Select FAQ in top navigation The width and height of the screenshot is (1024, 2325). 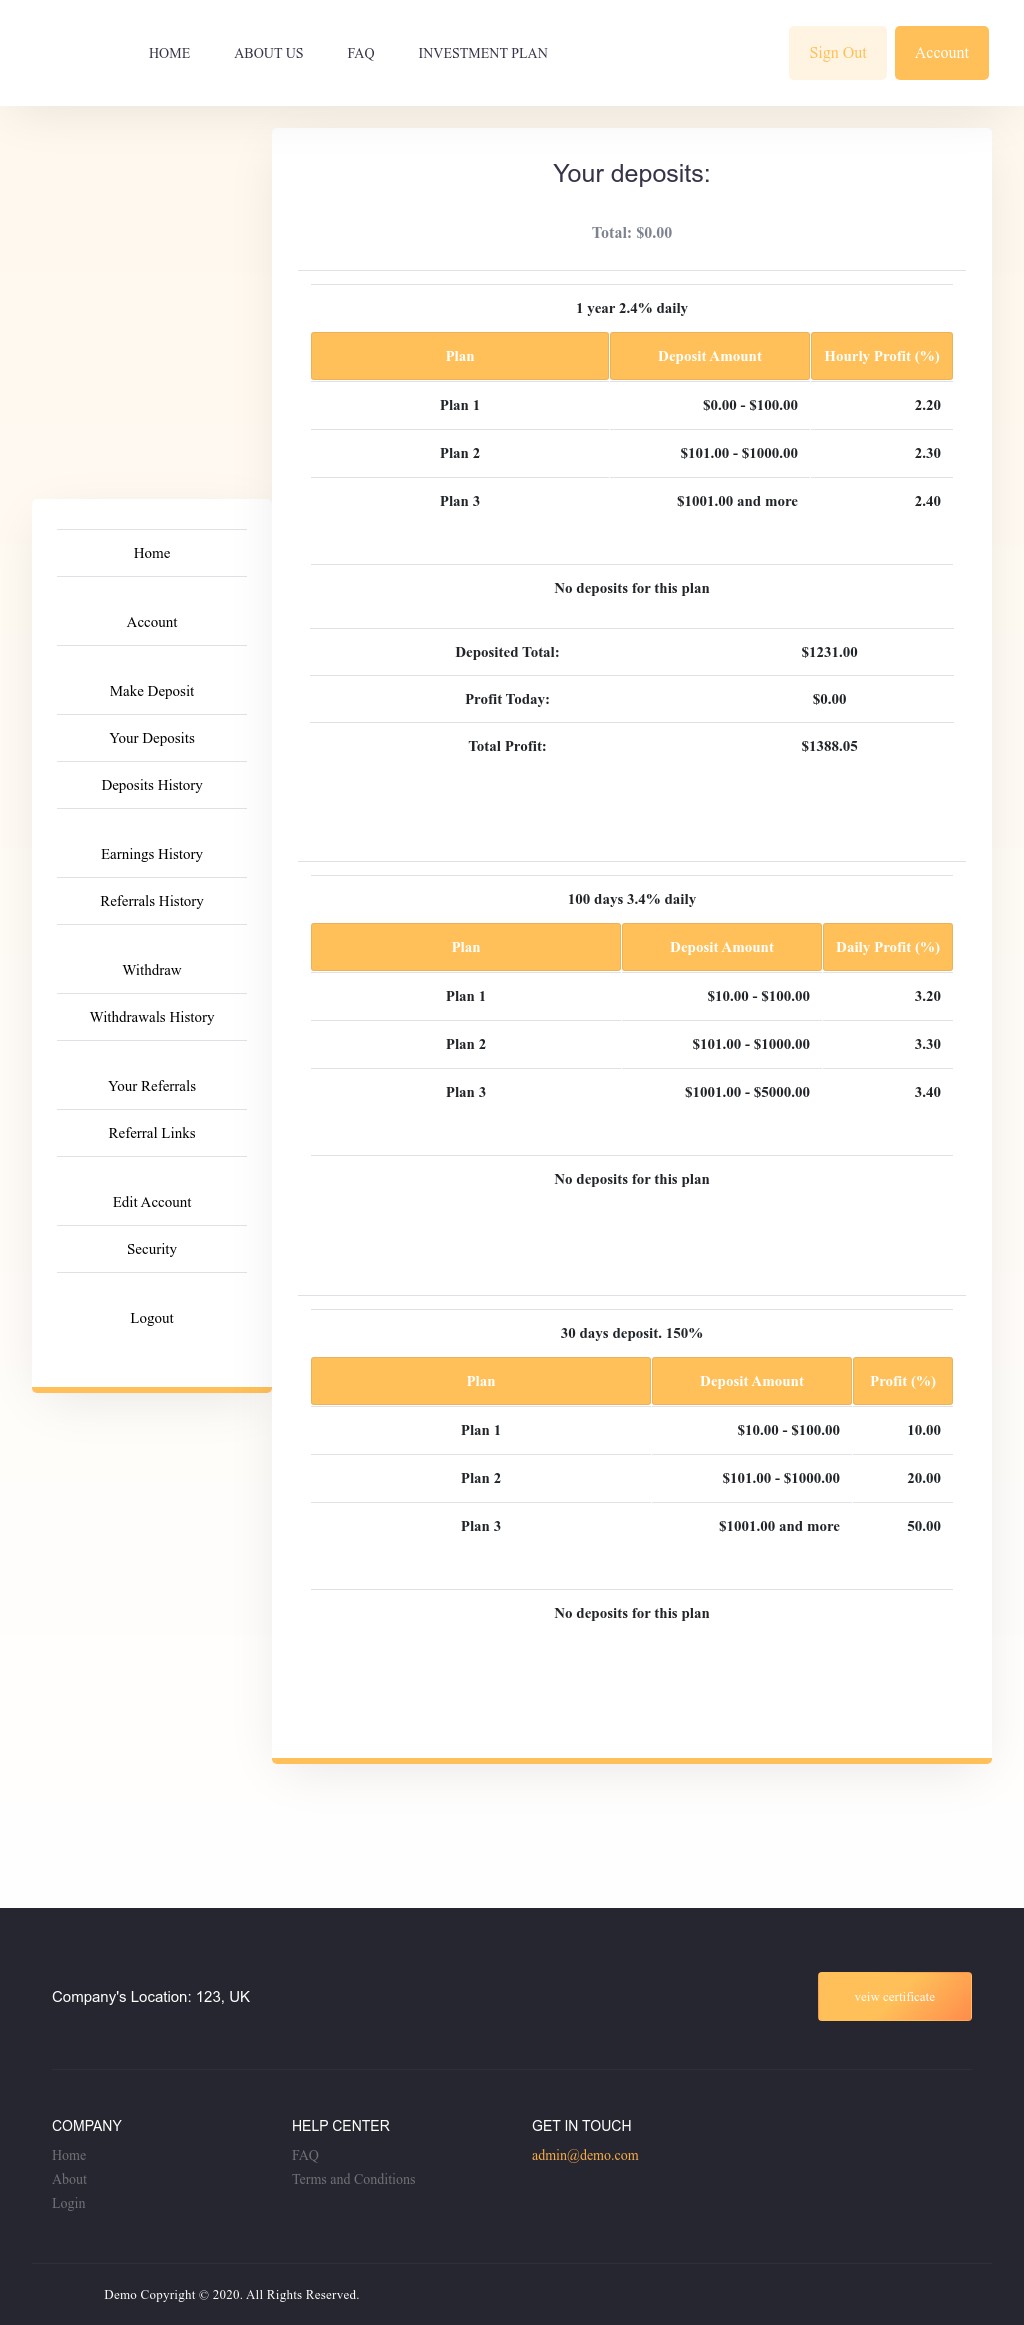pos(360,53)
